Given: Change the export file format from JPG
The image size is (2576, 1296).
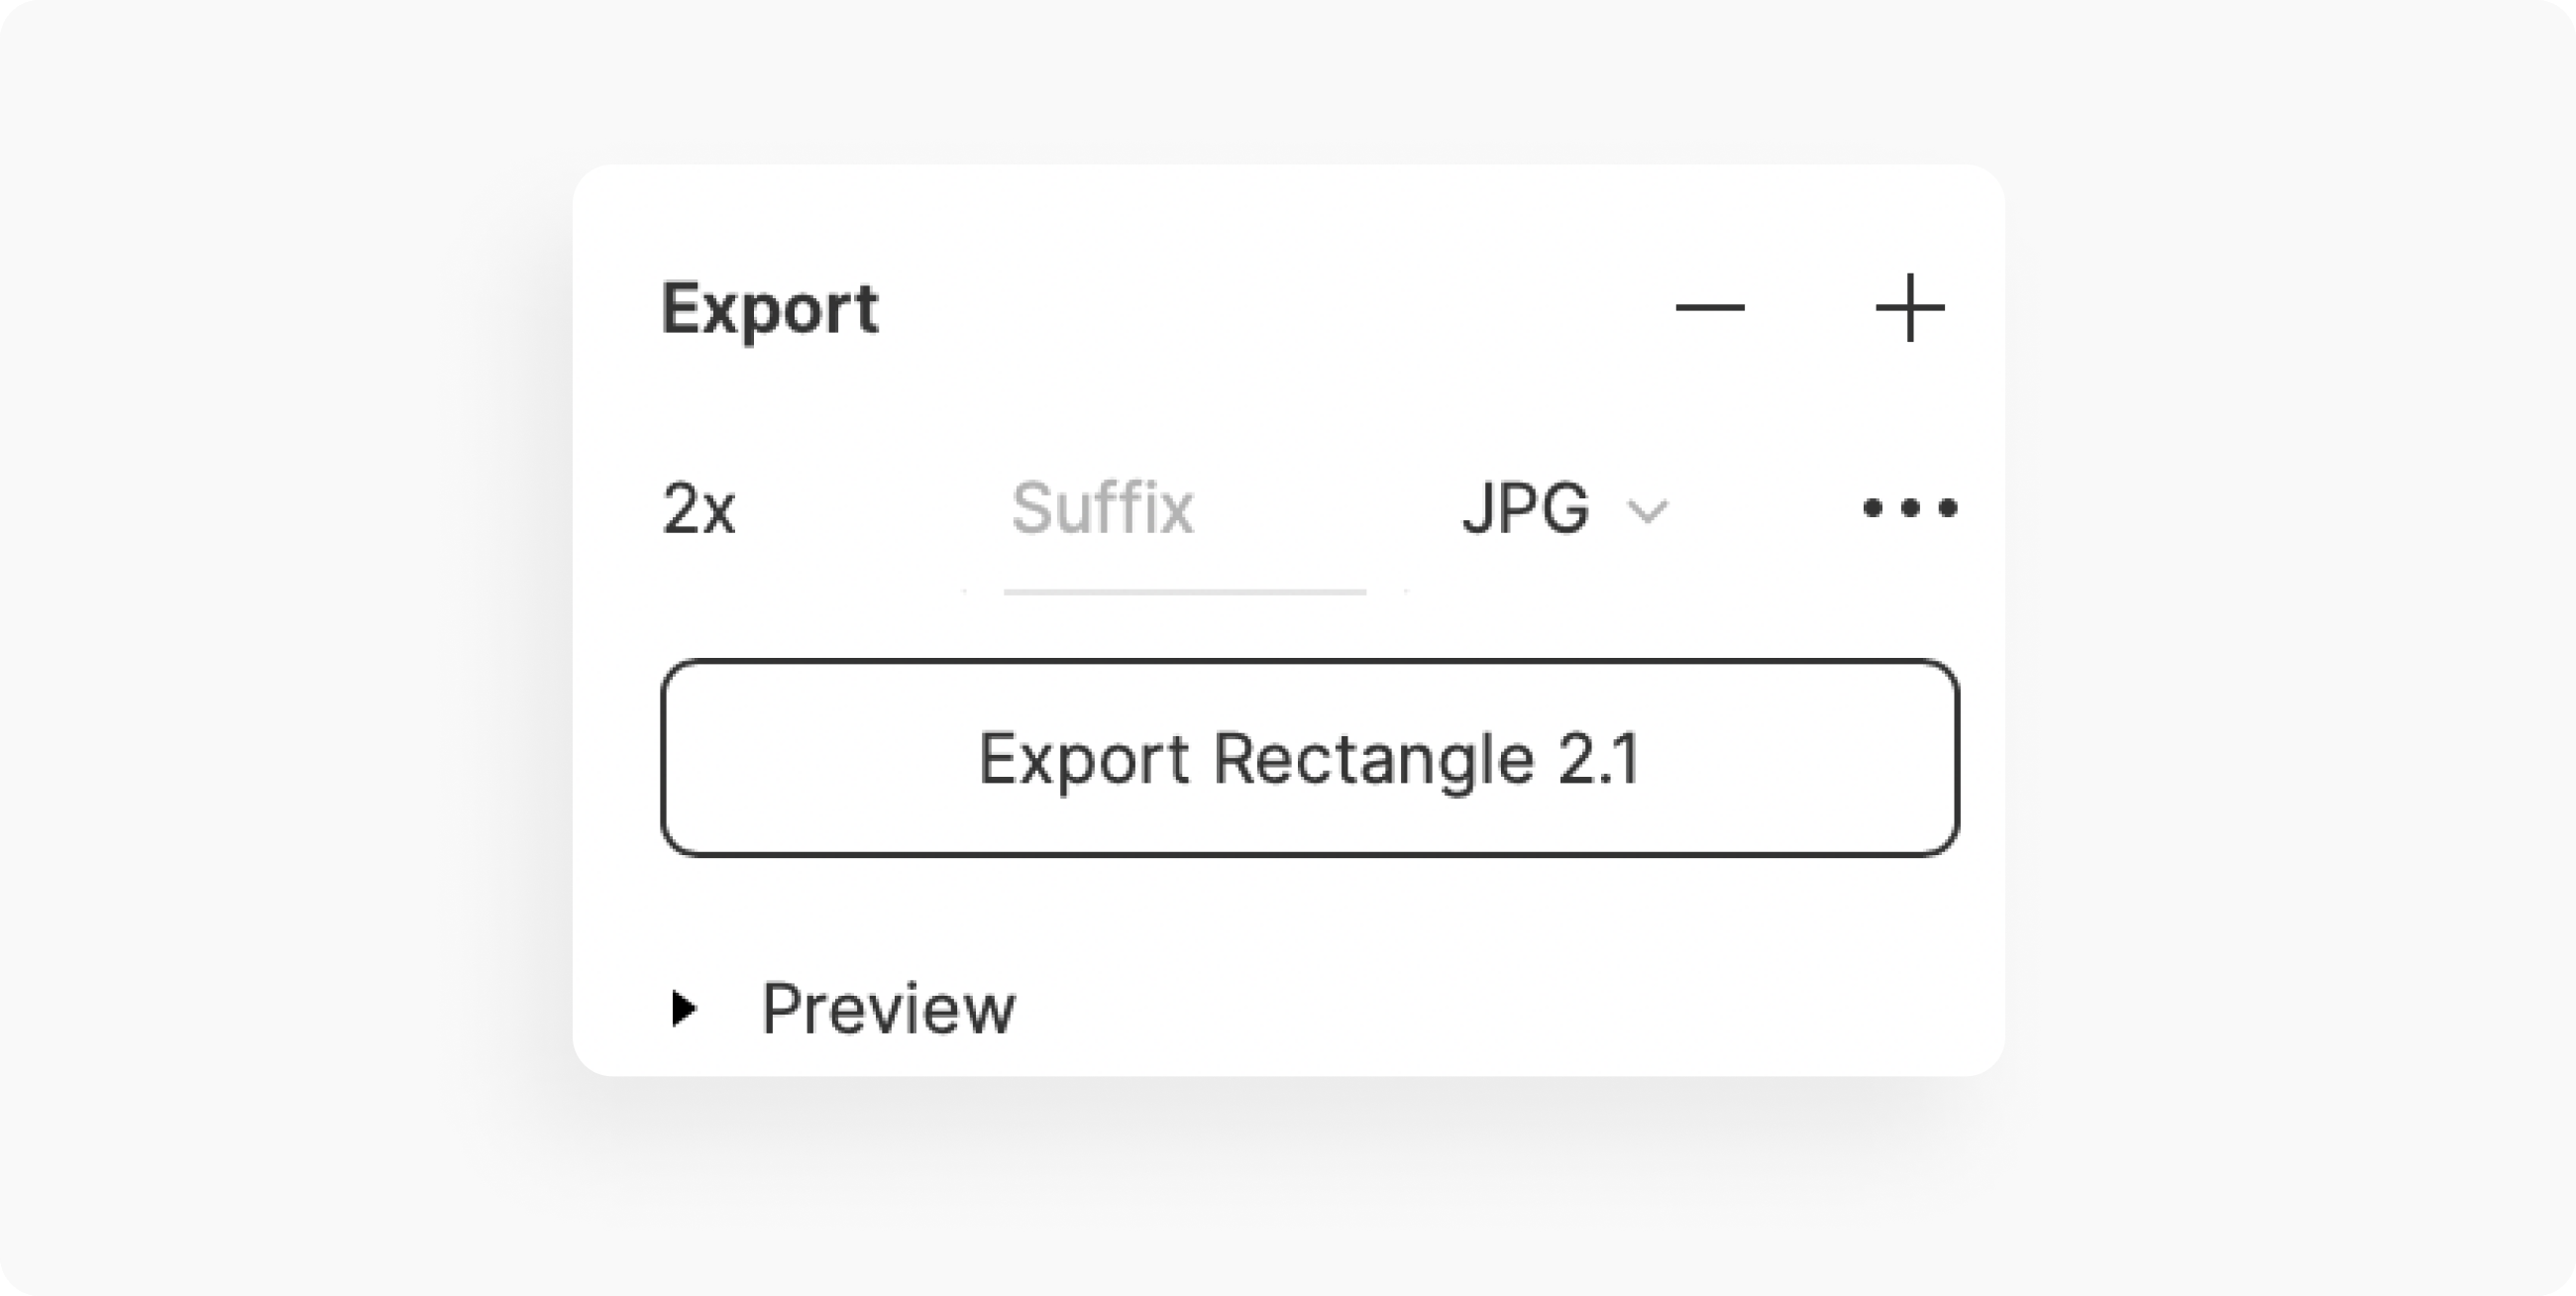Looking at the screenshot, I should click(1565, 509).
